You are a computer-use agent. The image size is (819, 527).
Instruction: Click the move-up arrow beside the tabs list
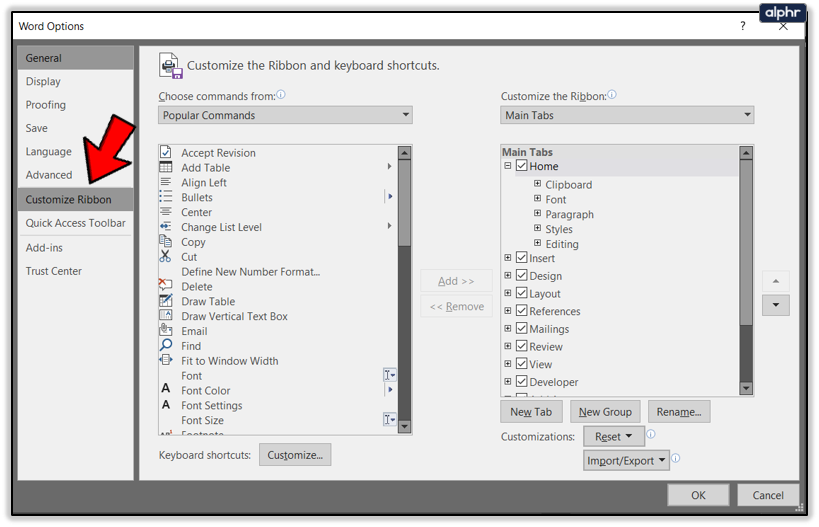(x=776, y=282)
